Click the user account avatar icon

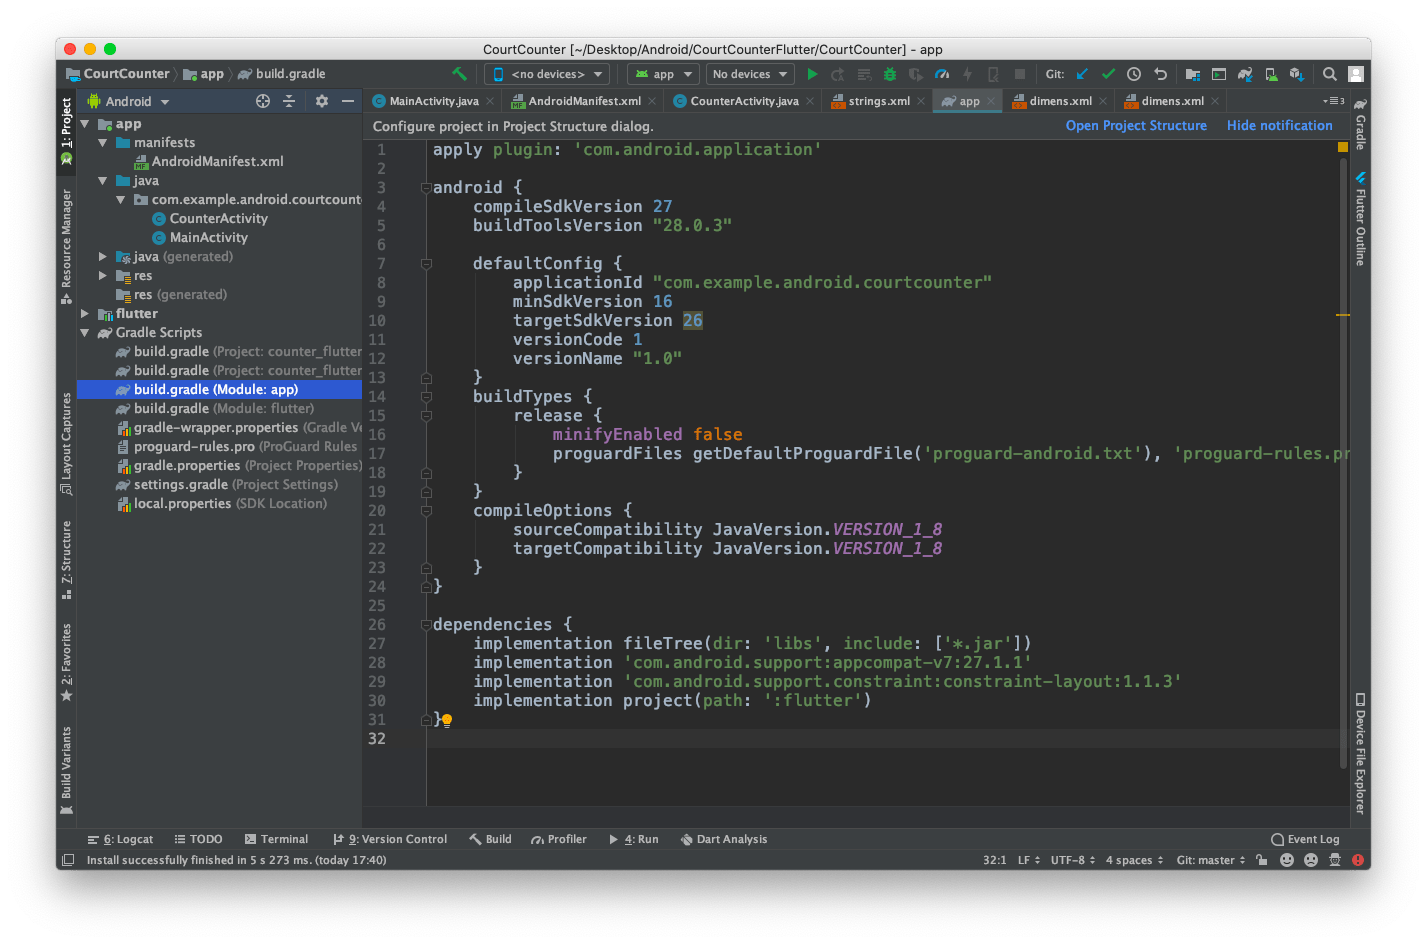pyautogui.click(x=1356, y=74)
